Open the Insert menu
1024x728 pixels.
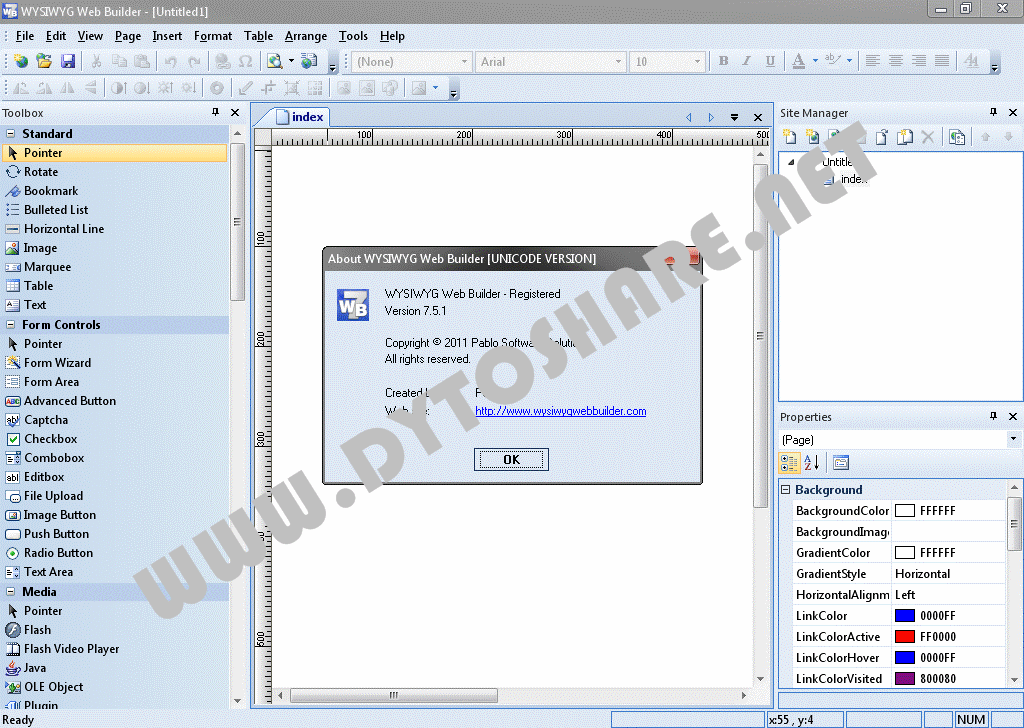167,36
